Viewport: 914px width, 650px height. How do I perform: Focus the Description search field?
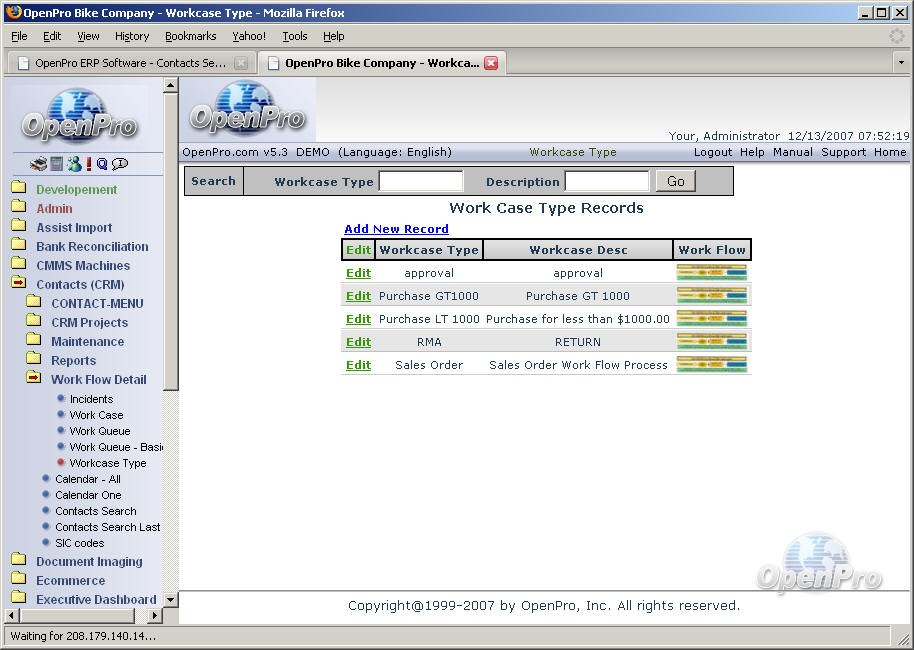[x=607, y=181]
